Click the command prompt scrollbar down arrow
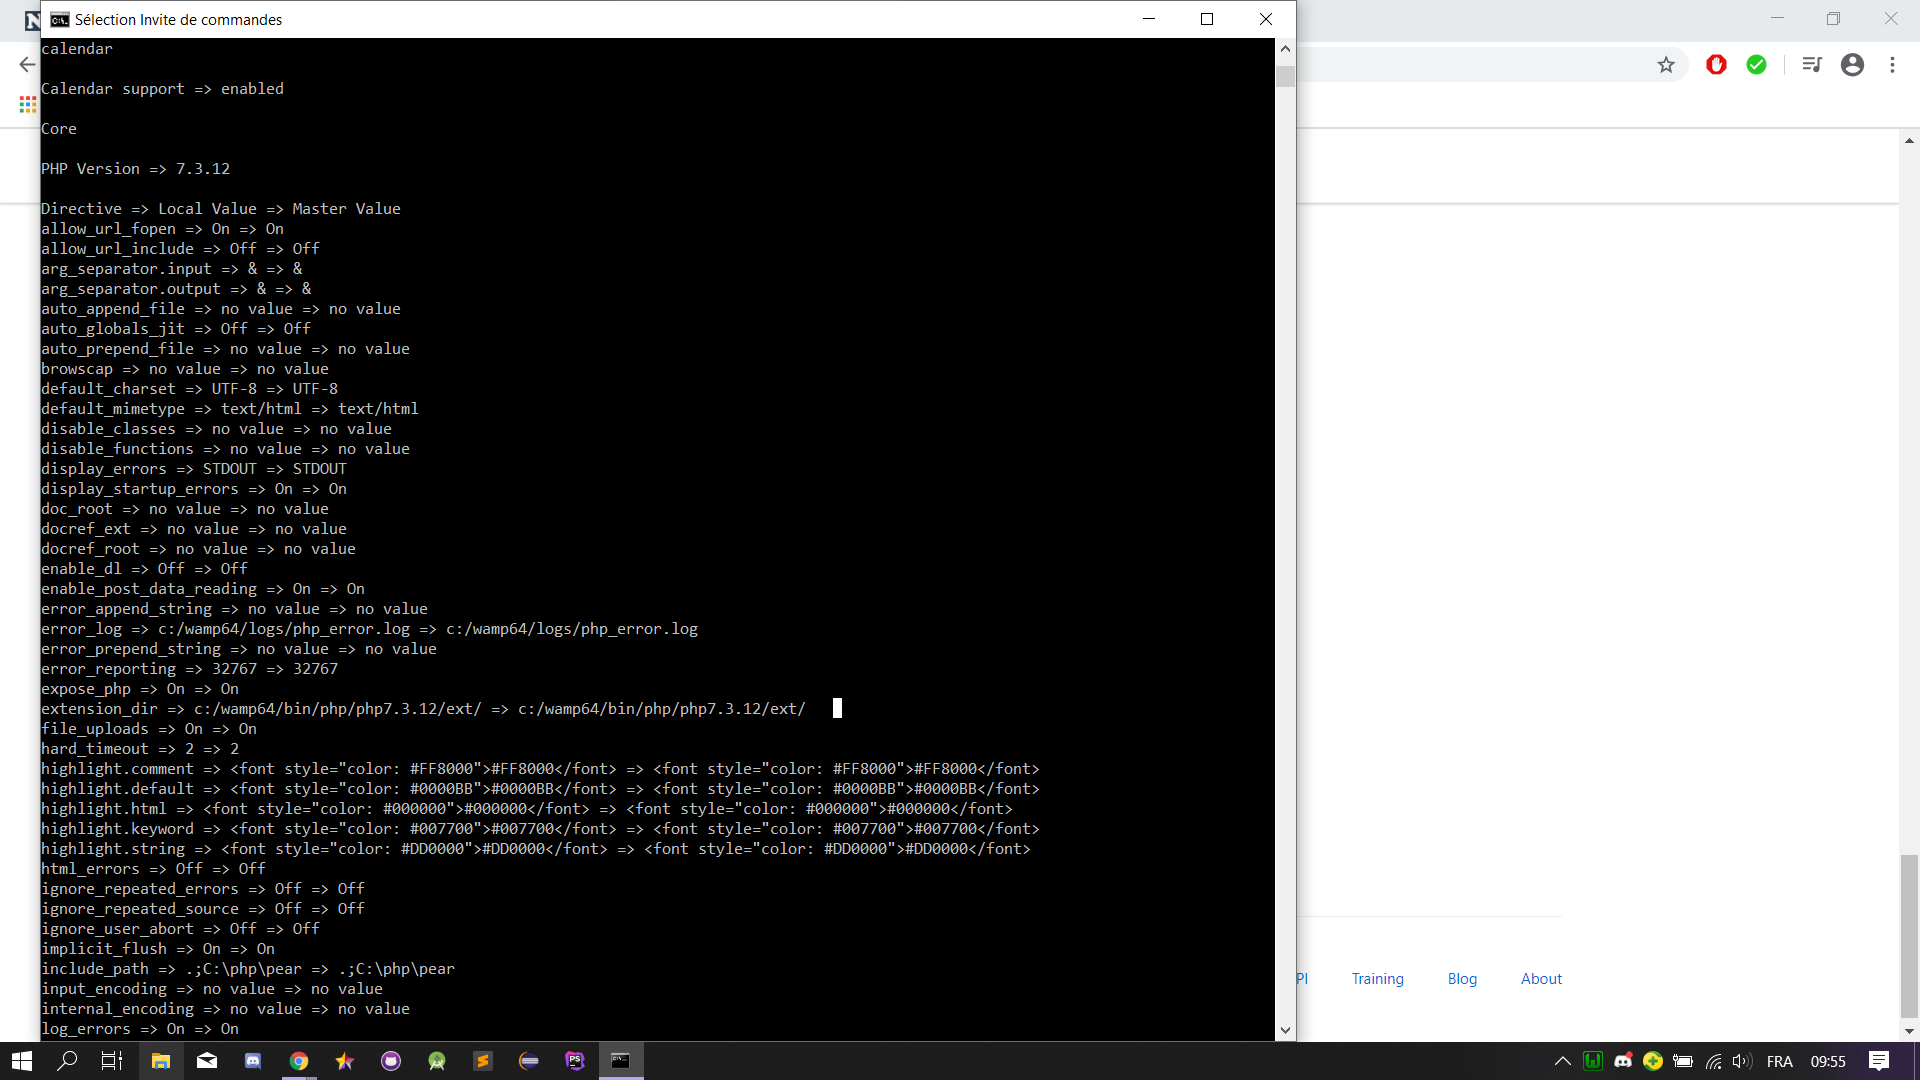1920x1080 pixels. tap(1285, 1029)
